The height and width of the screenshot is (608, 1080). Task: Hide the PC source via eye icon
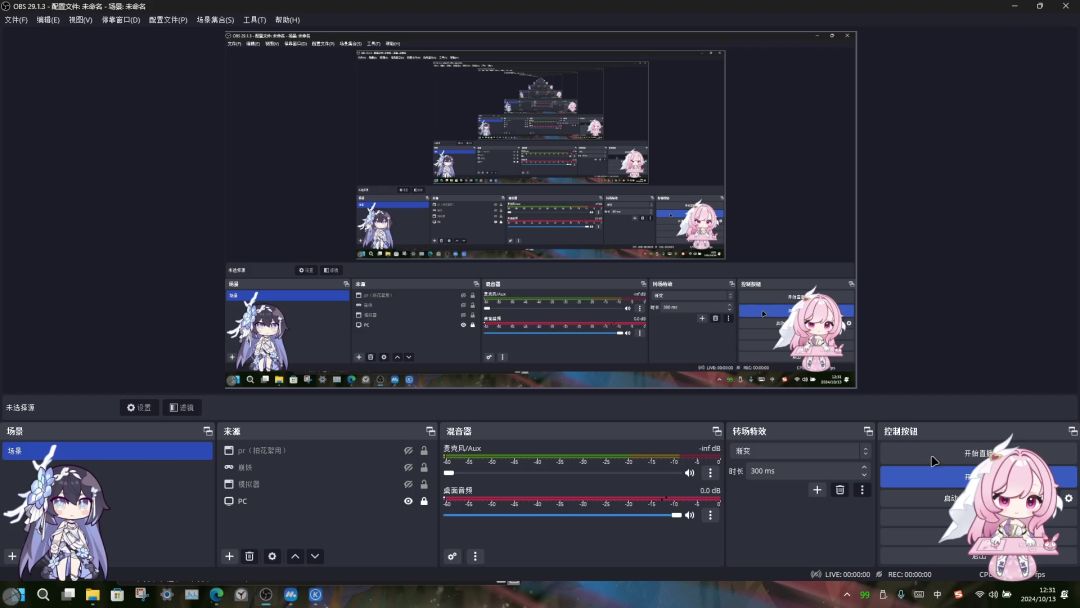pyautogui.click(x=408, y=501)
